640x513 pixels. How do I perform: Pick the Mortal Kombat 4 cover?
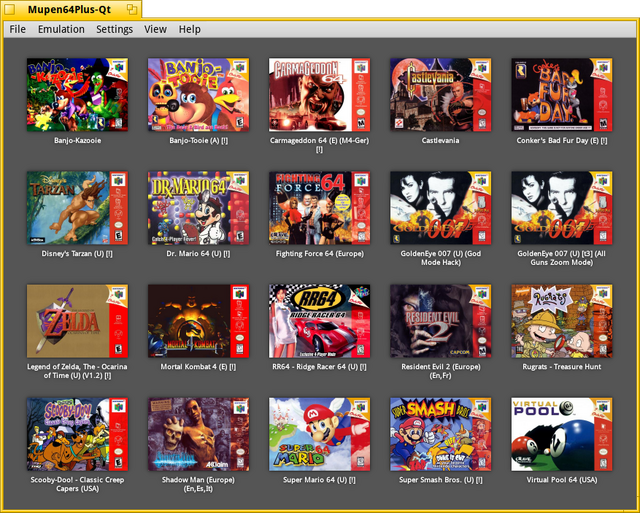(198, 321)
